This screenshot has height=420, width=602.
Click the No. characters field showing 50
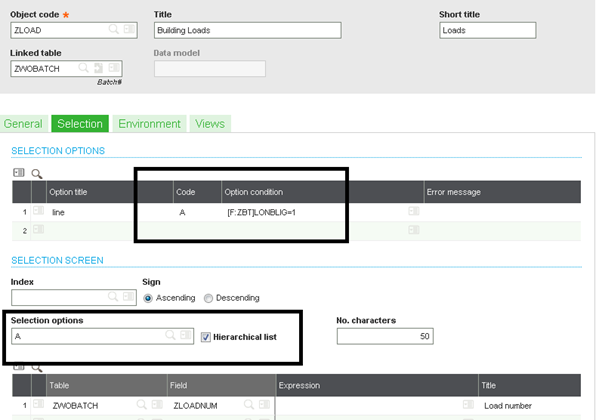385,337
